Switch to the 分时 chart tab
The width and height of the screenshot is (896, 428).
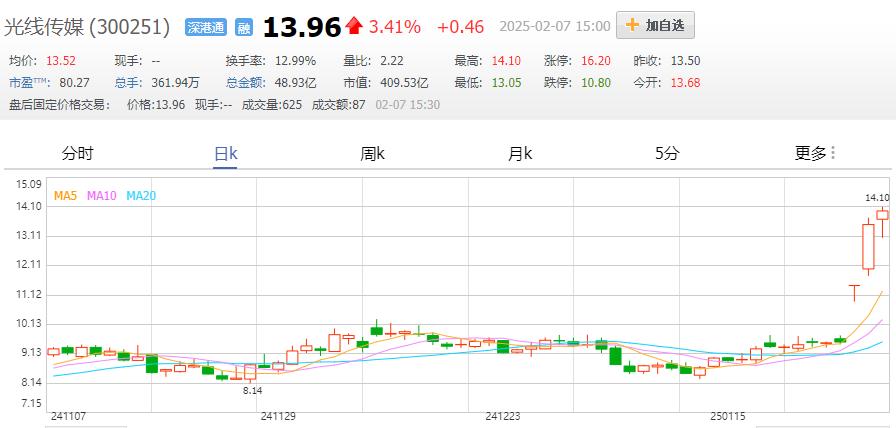coord(77,153)
